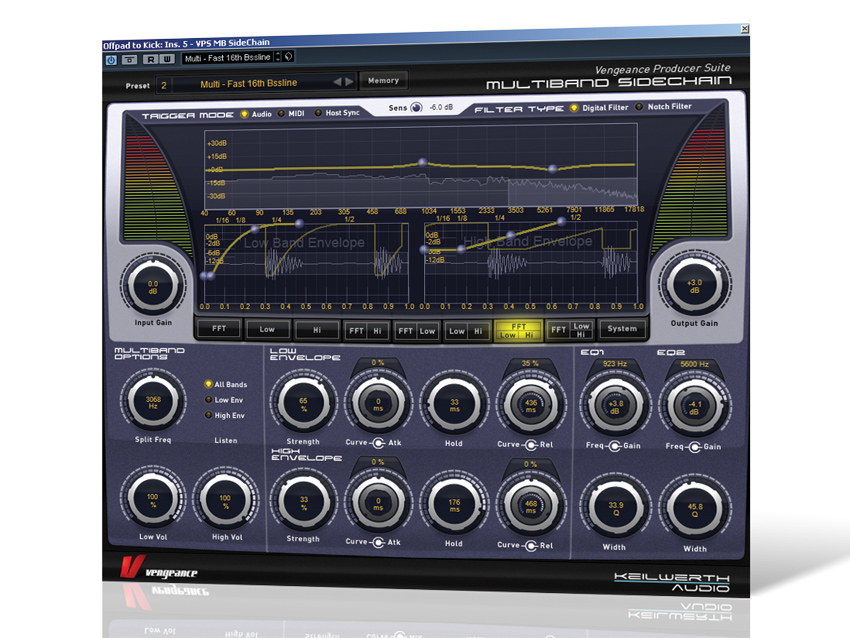Click the host toolbar button beside power

coord(130,60)
